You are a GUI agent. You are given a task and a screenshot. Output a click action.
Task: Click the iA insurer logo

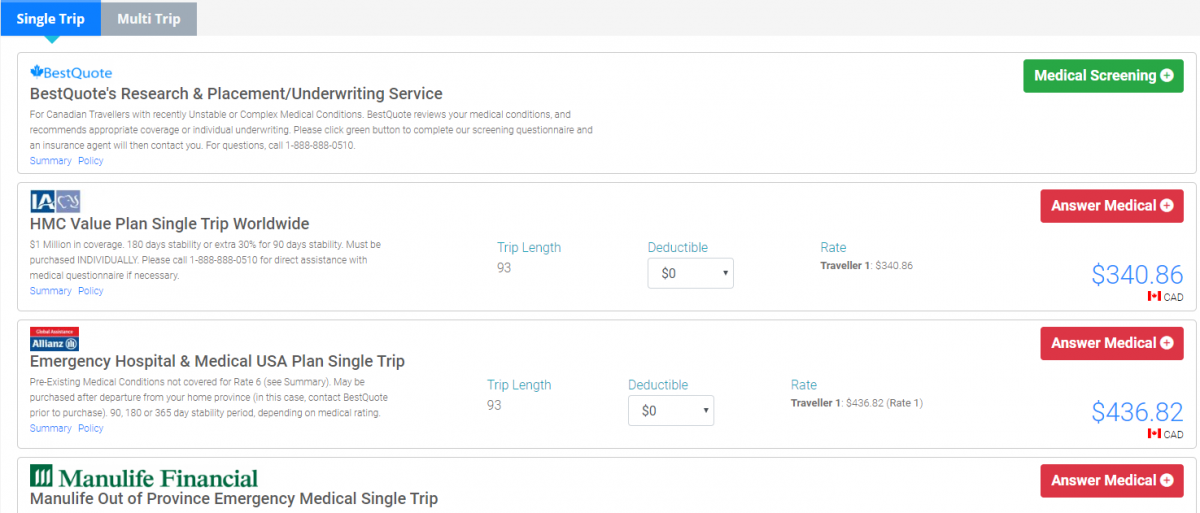click(x=55, y=201)
